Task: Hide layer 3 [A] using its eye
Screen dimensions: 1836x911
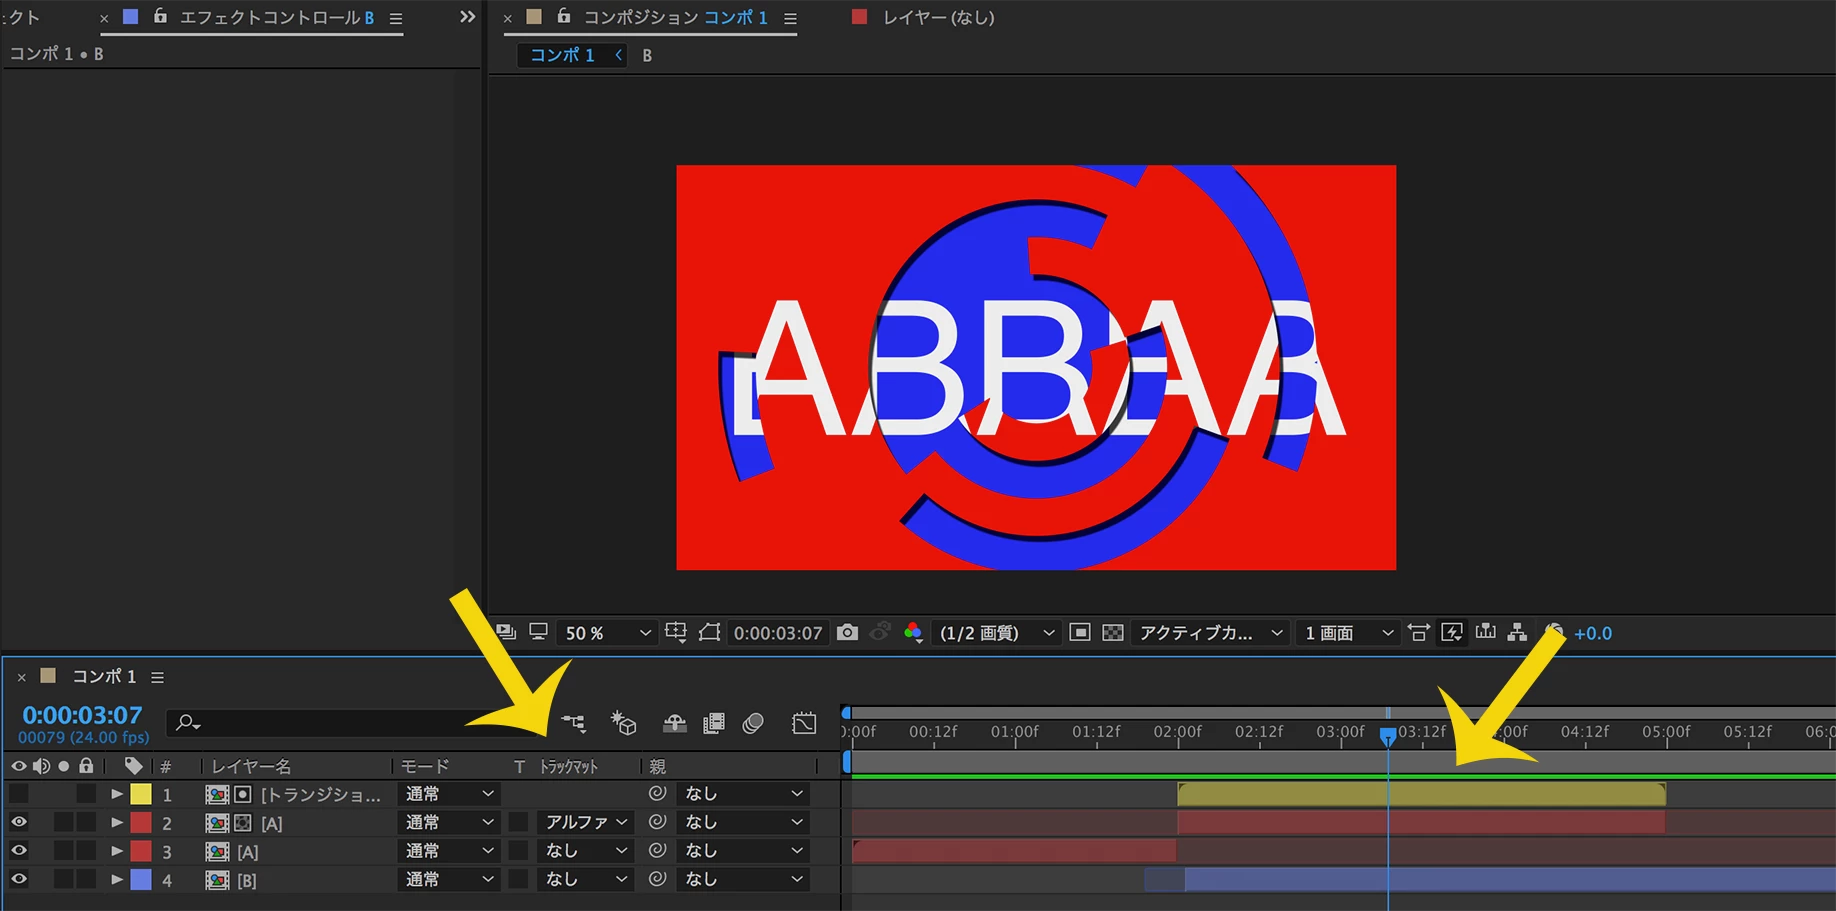Action: pyautogui.click(x=19, y=850)
